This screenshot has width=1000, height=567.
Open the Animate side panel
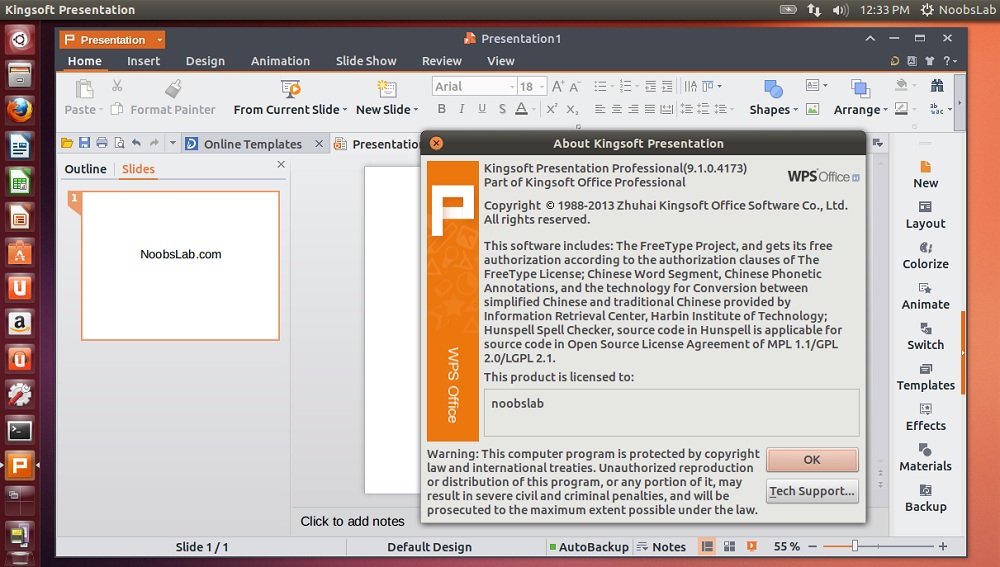click(925, 296)
